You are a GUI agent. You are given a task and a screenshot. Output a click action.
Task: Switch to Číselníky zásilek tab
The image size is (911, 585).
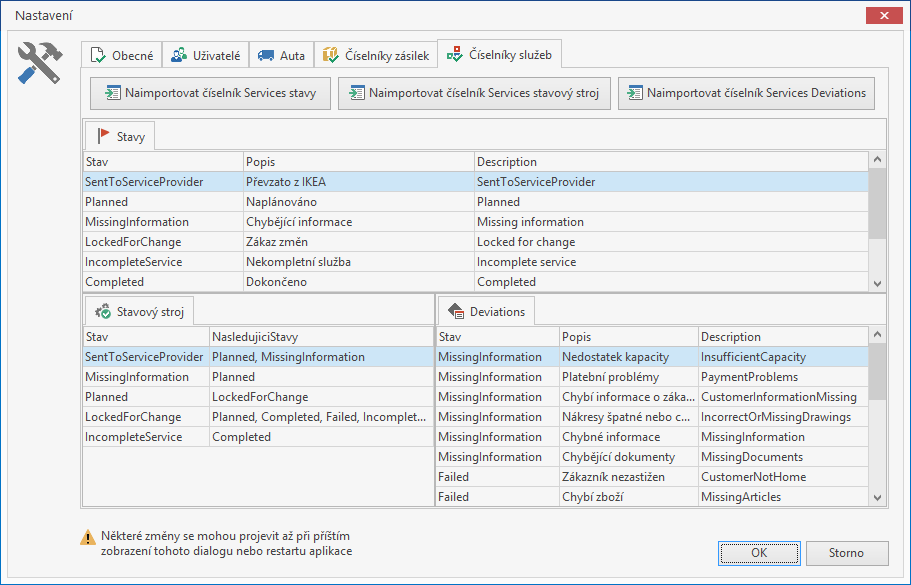click(376, 55)
